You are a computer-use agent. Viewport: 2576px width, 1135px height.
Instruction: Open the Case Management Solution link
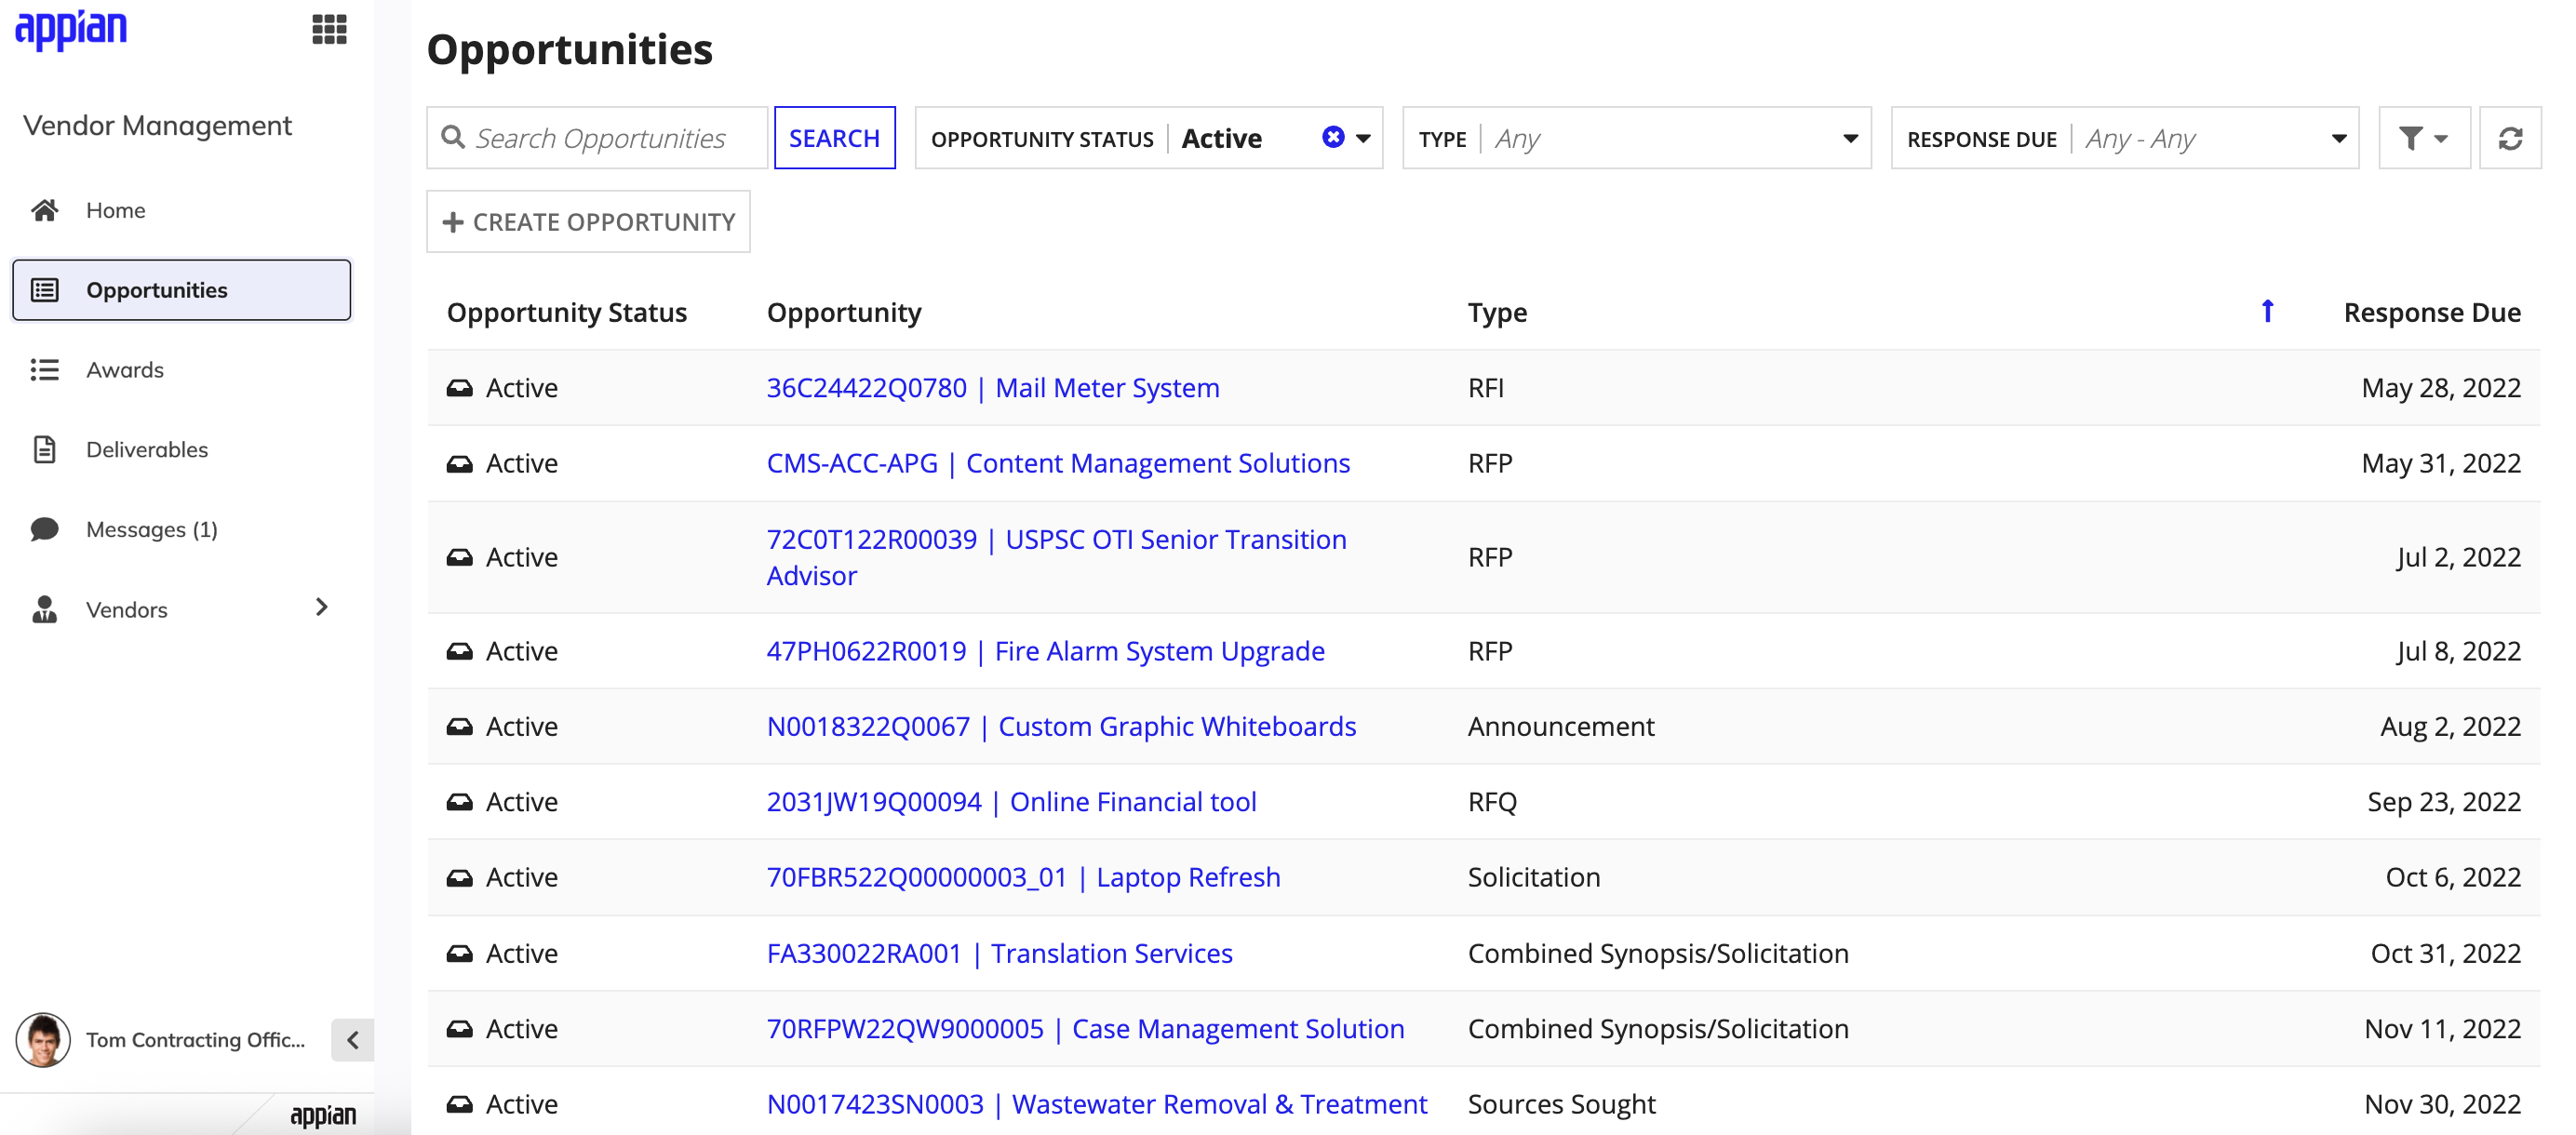[1085, 1029]
